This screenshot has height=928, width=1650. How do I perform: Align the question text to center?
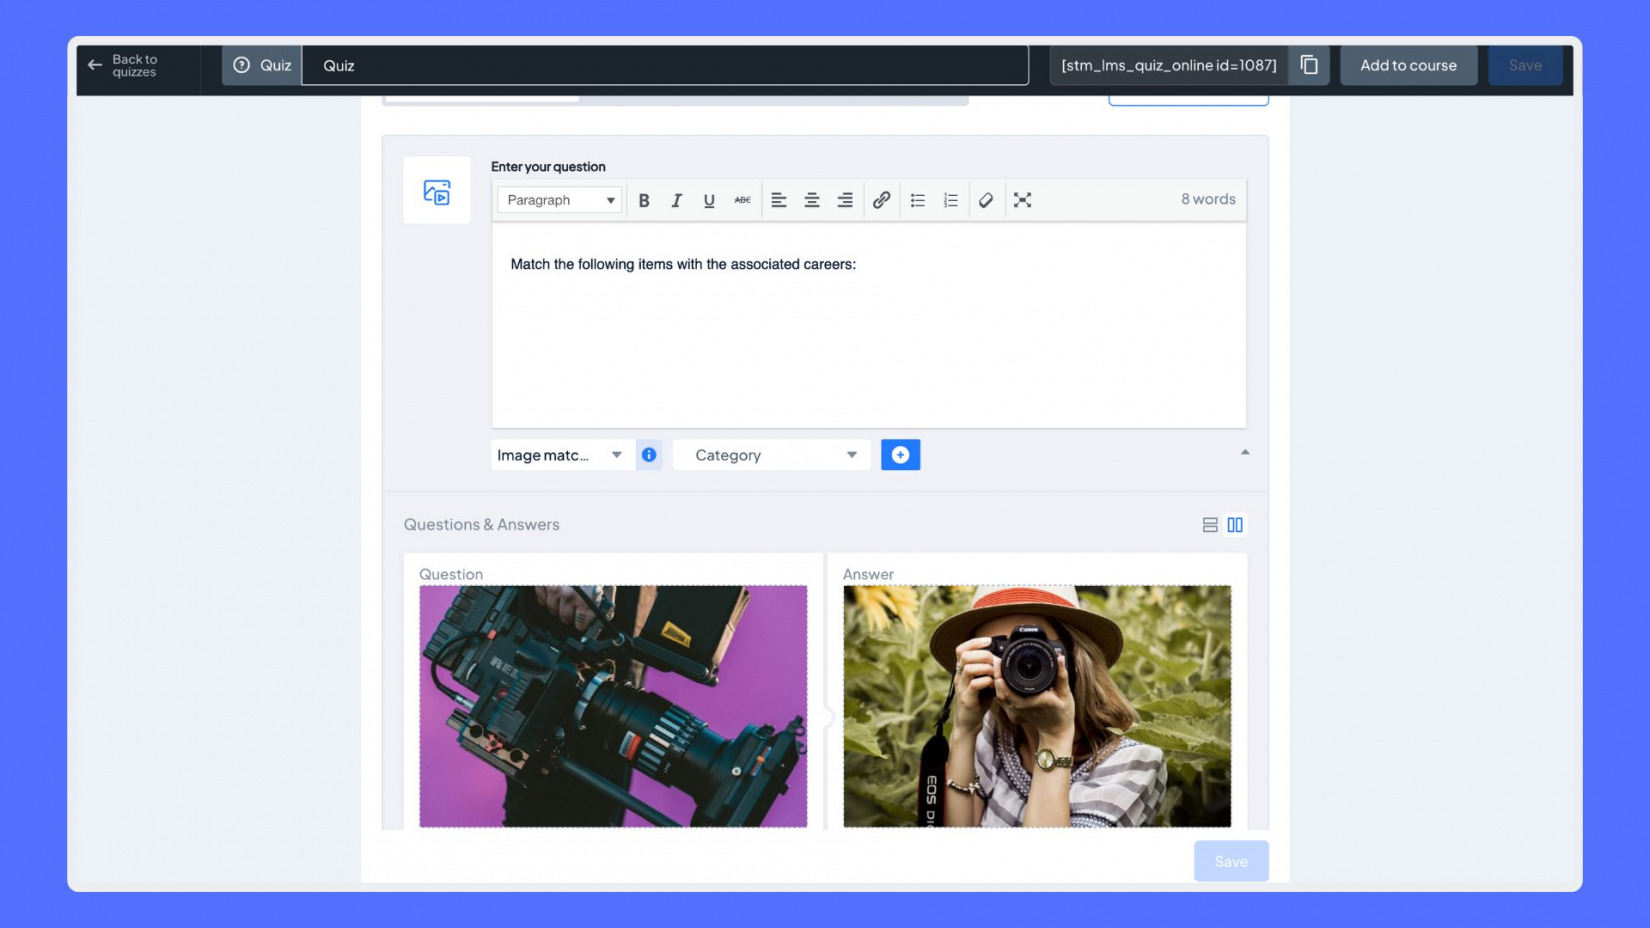(x=812, y=200)
